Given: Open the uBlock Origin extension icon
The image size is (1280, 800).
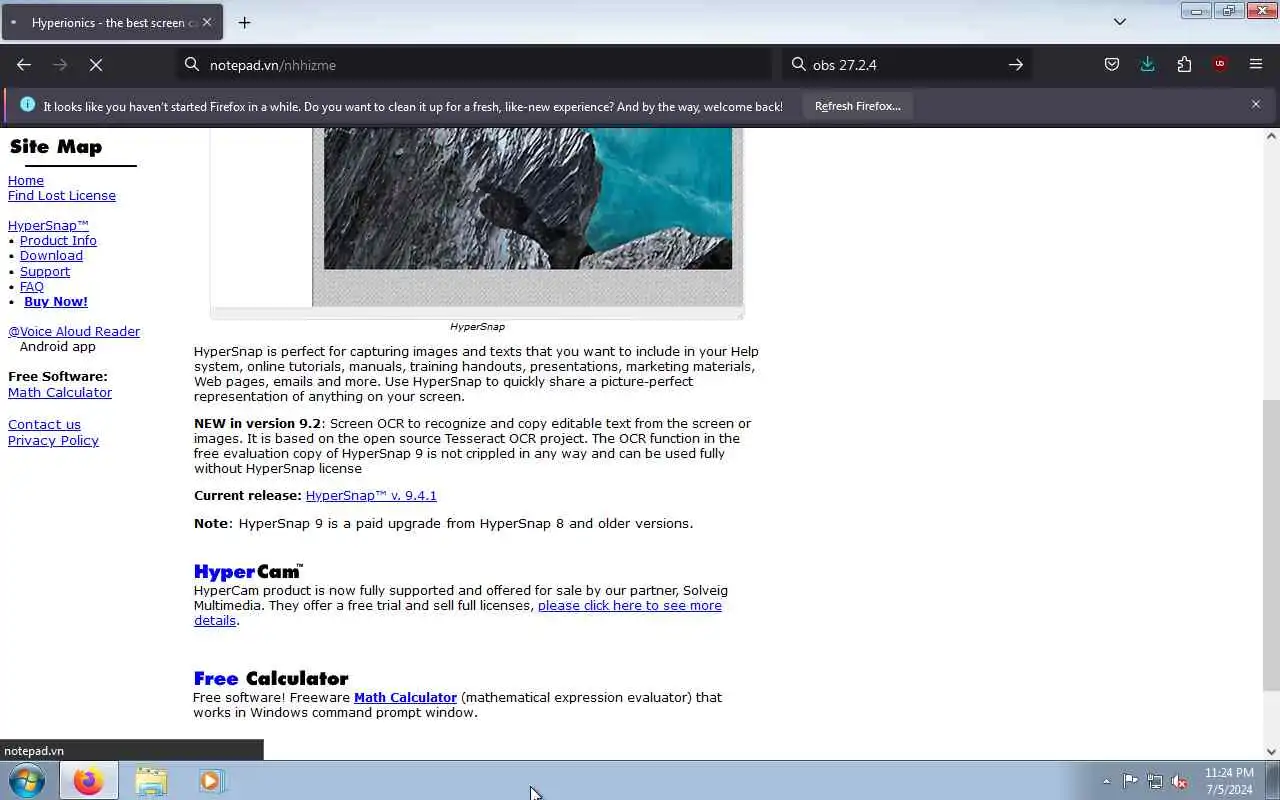Looking at the screenshot, I should pos(1220,65).
